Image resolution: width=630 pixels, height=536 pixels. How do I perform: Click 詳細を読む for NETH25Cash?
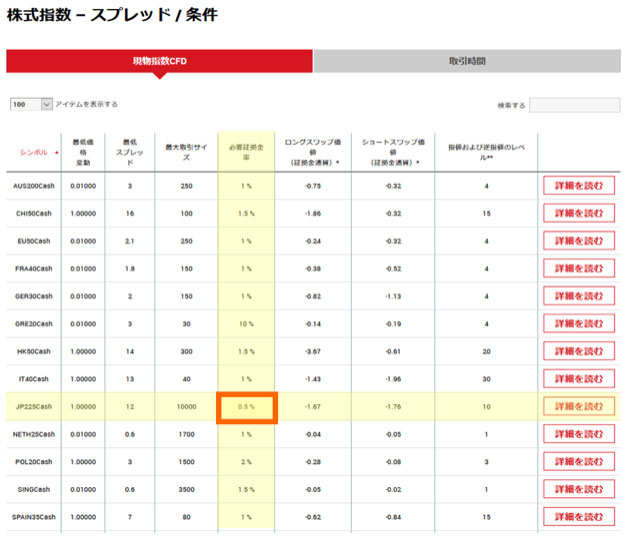click(579, 434)
